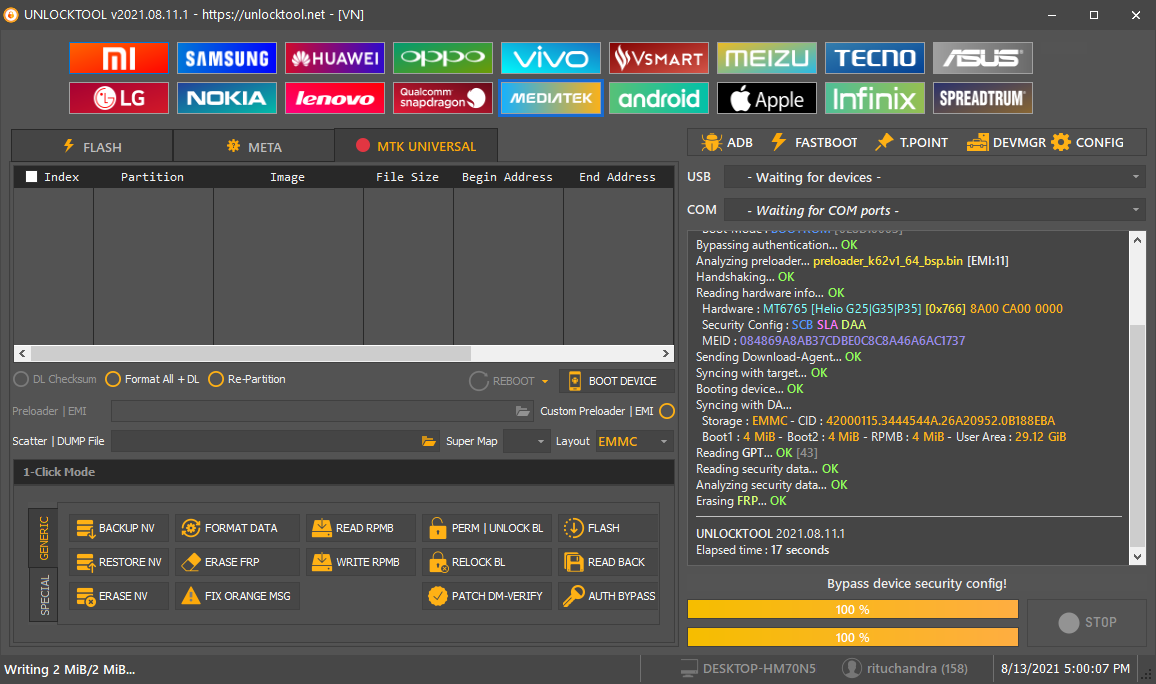The height and width of the screenshot is (684, 1156).
Task: Browse for Preloader EMI file folder
Action: [x=523, y=411]
